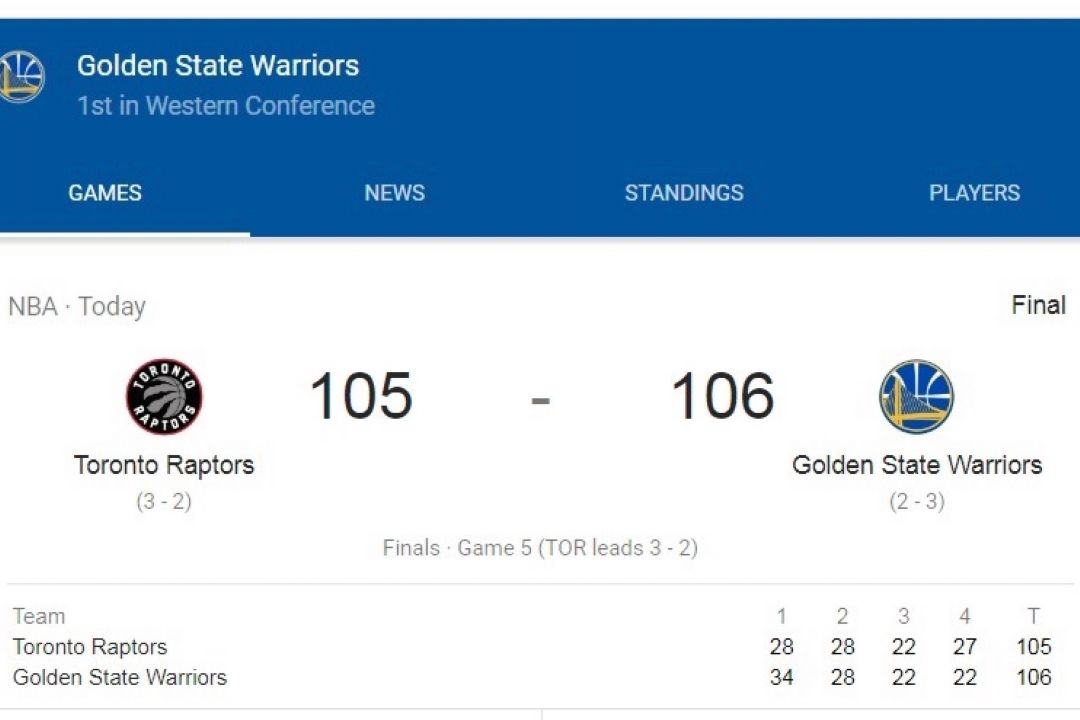The image size is (1080, 720).
Task: Click the Warriors logo in blue header
Action: click(x=21, y=76)
